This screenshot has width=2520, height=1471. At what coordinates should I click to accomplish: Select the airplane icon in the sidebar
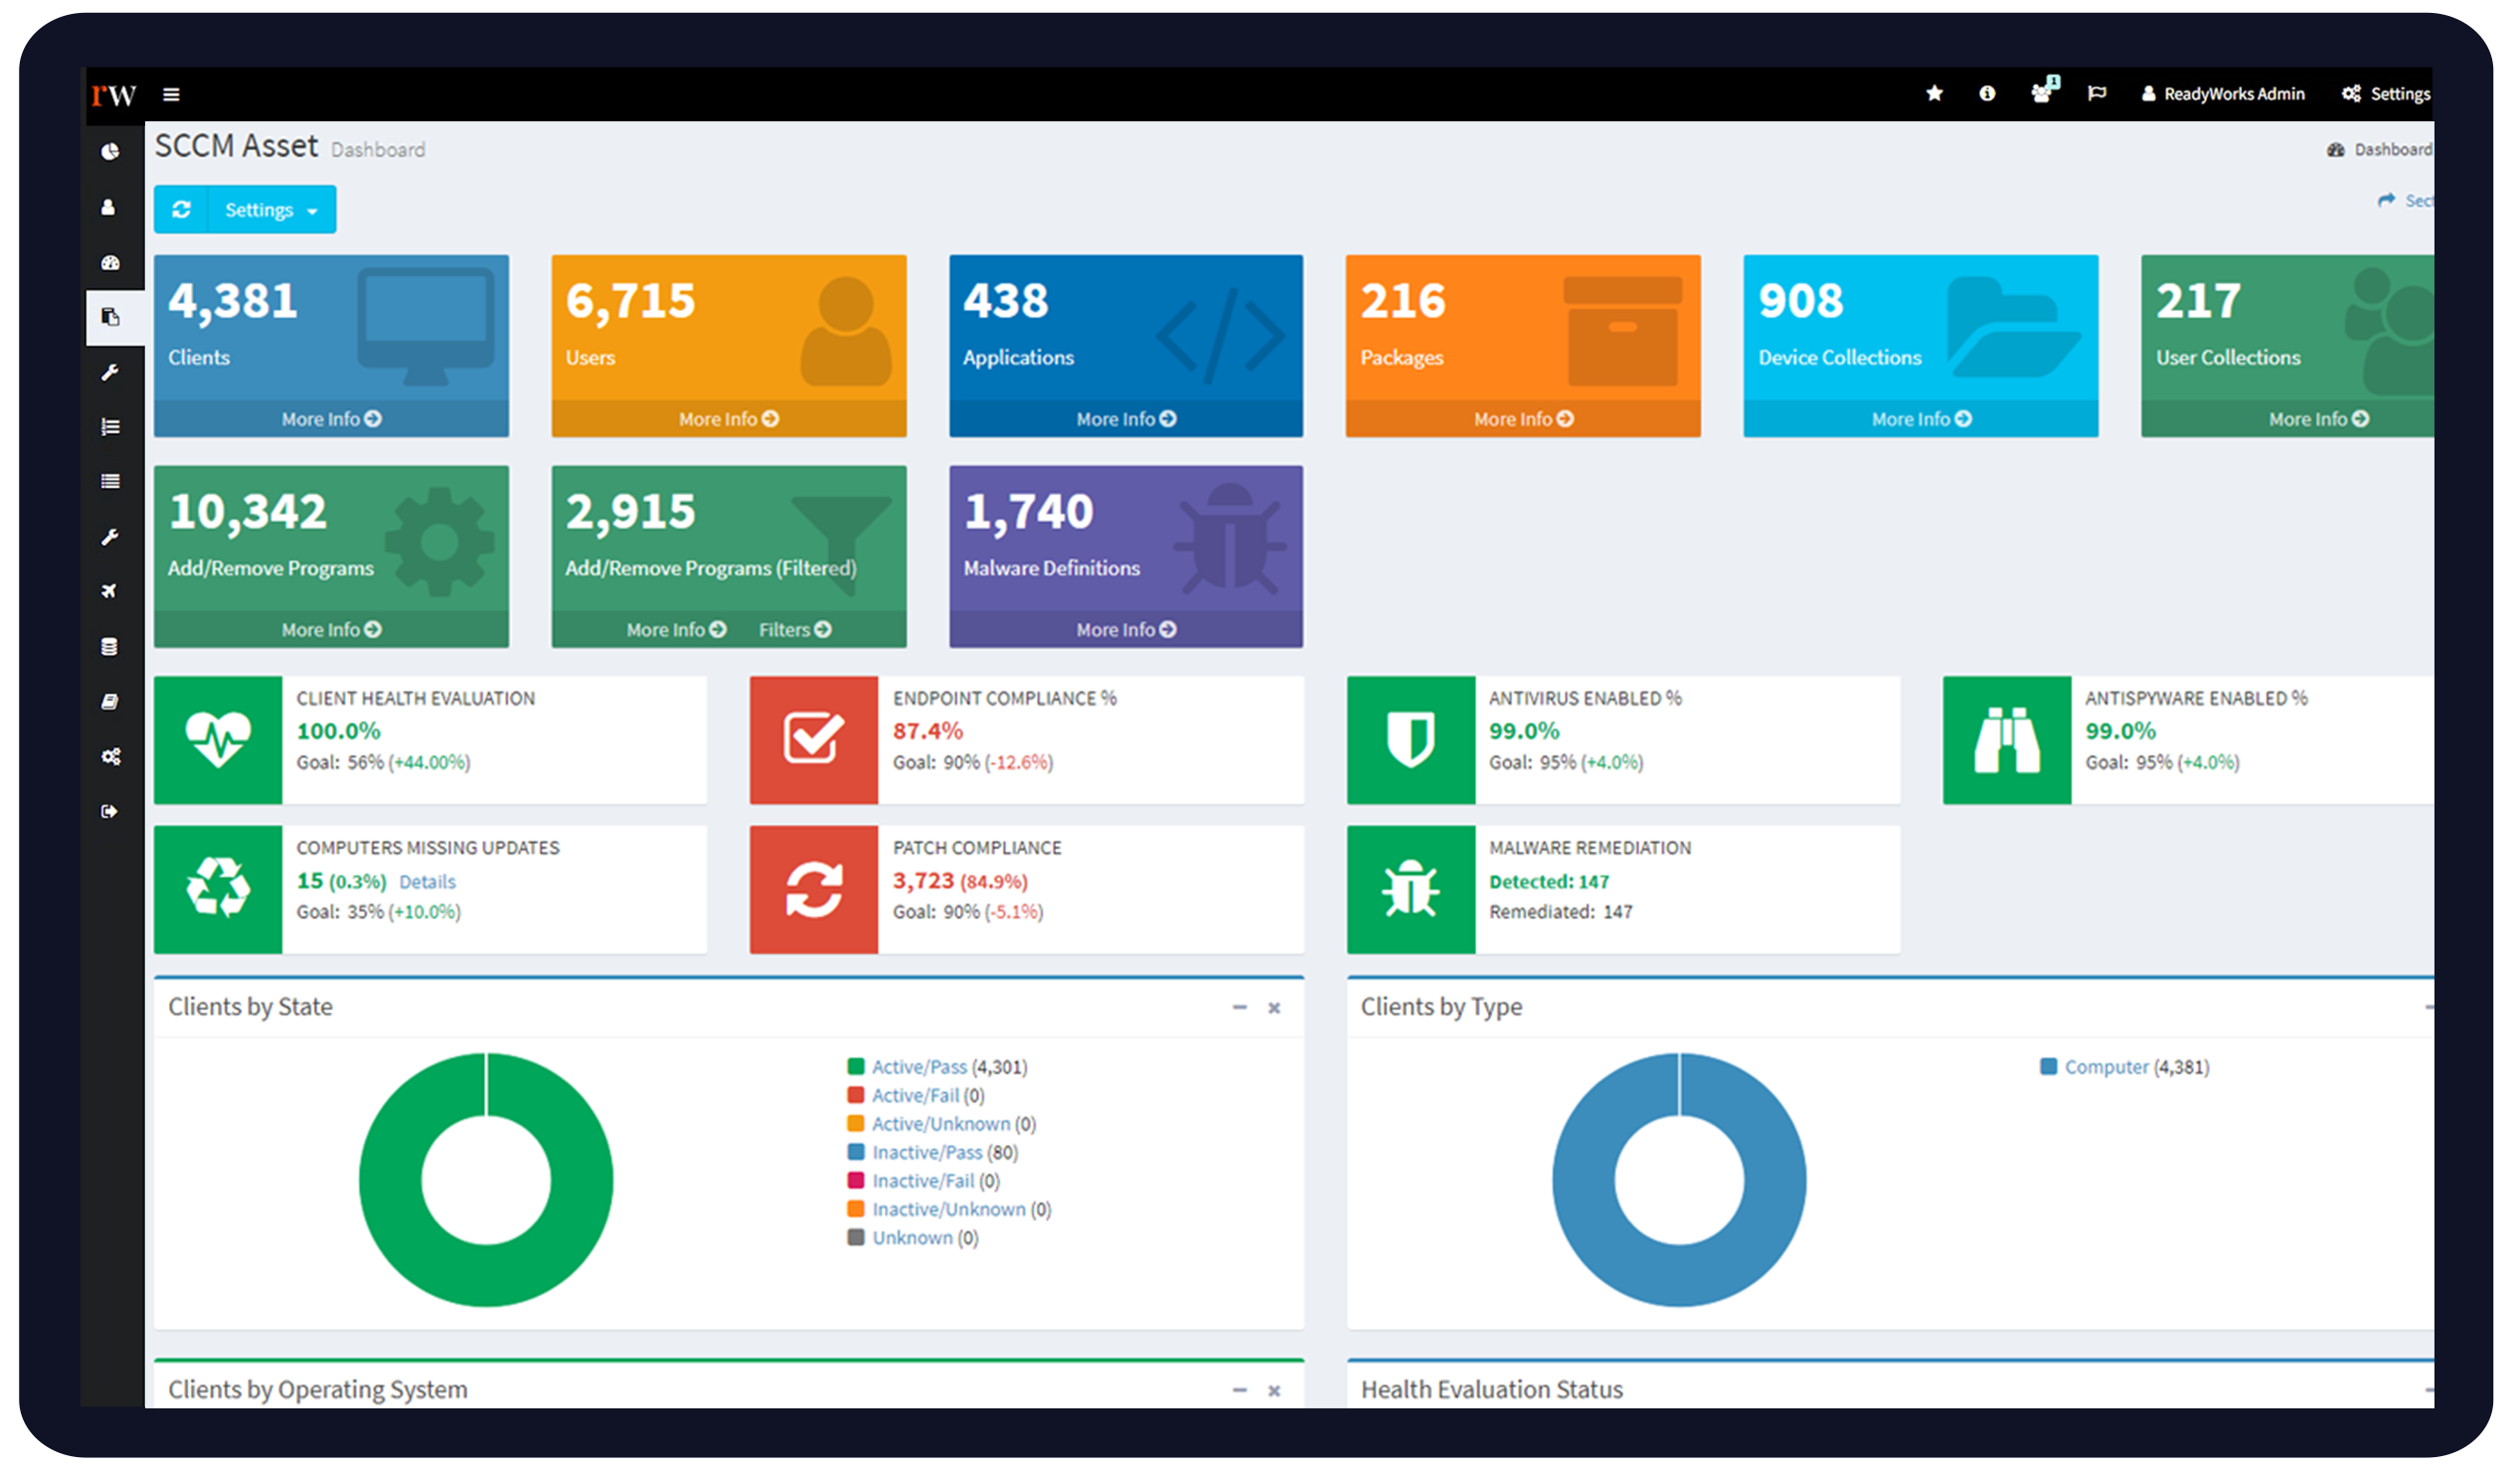click(x=110, y=591)
